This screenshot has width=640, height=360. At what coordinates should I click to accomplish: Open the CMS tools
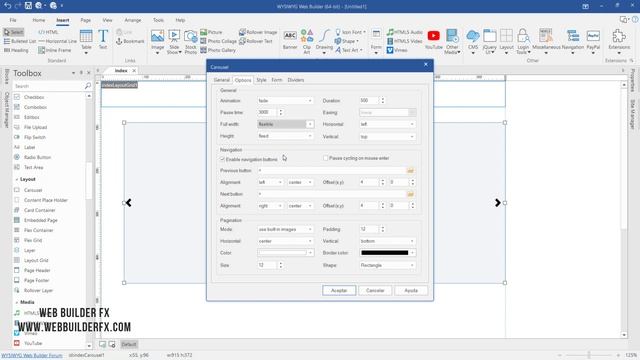(x=473, y=41)
